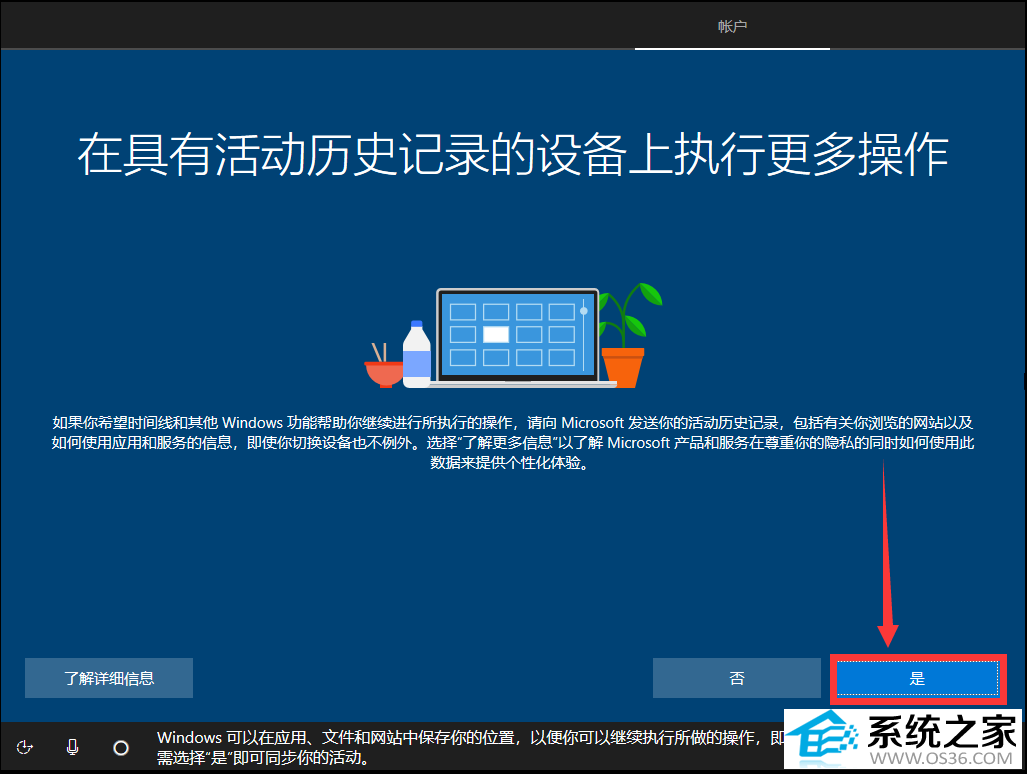Click the heading 在具有活动历史记录的设备上执行更多操作
Image resolution: width=1027 pixels, height=774 pixels.
pyautogui.click(x=513, y=155)
